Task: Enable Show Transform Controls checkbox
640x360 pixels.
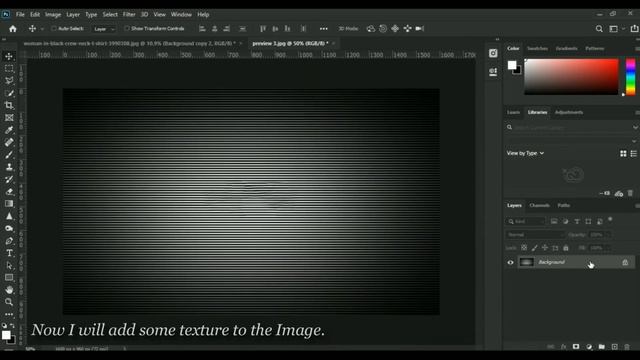Action: tap(127, 29)
